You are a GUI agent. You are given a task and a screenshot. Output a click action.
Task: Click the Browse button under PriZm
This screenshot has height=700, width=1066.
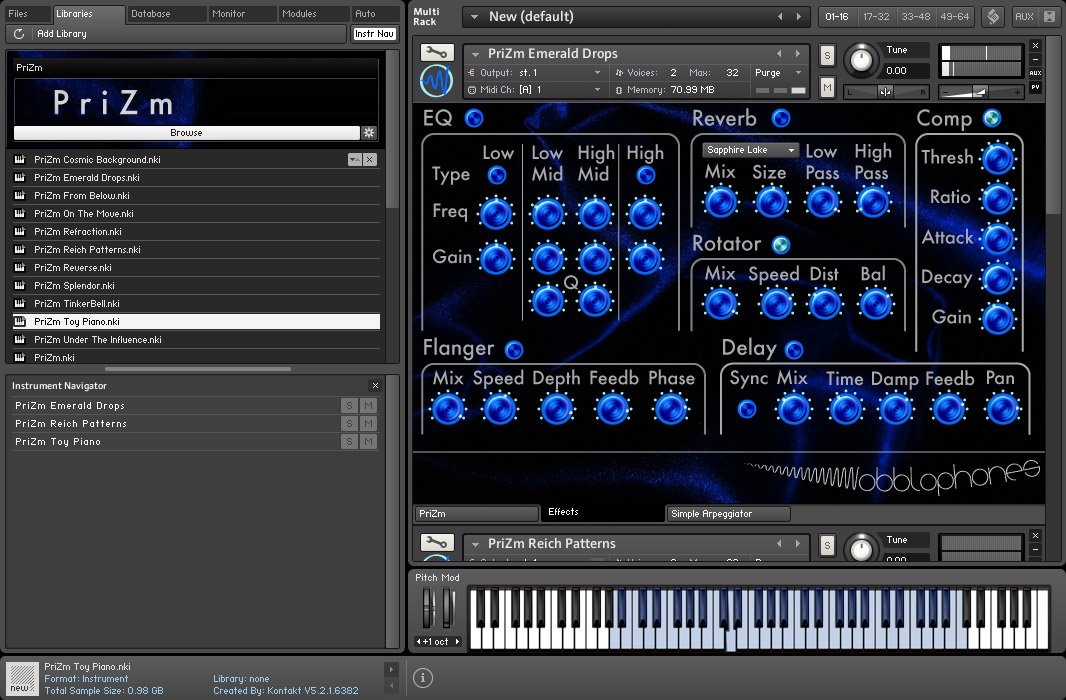click(x=186, y=133)
